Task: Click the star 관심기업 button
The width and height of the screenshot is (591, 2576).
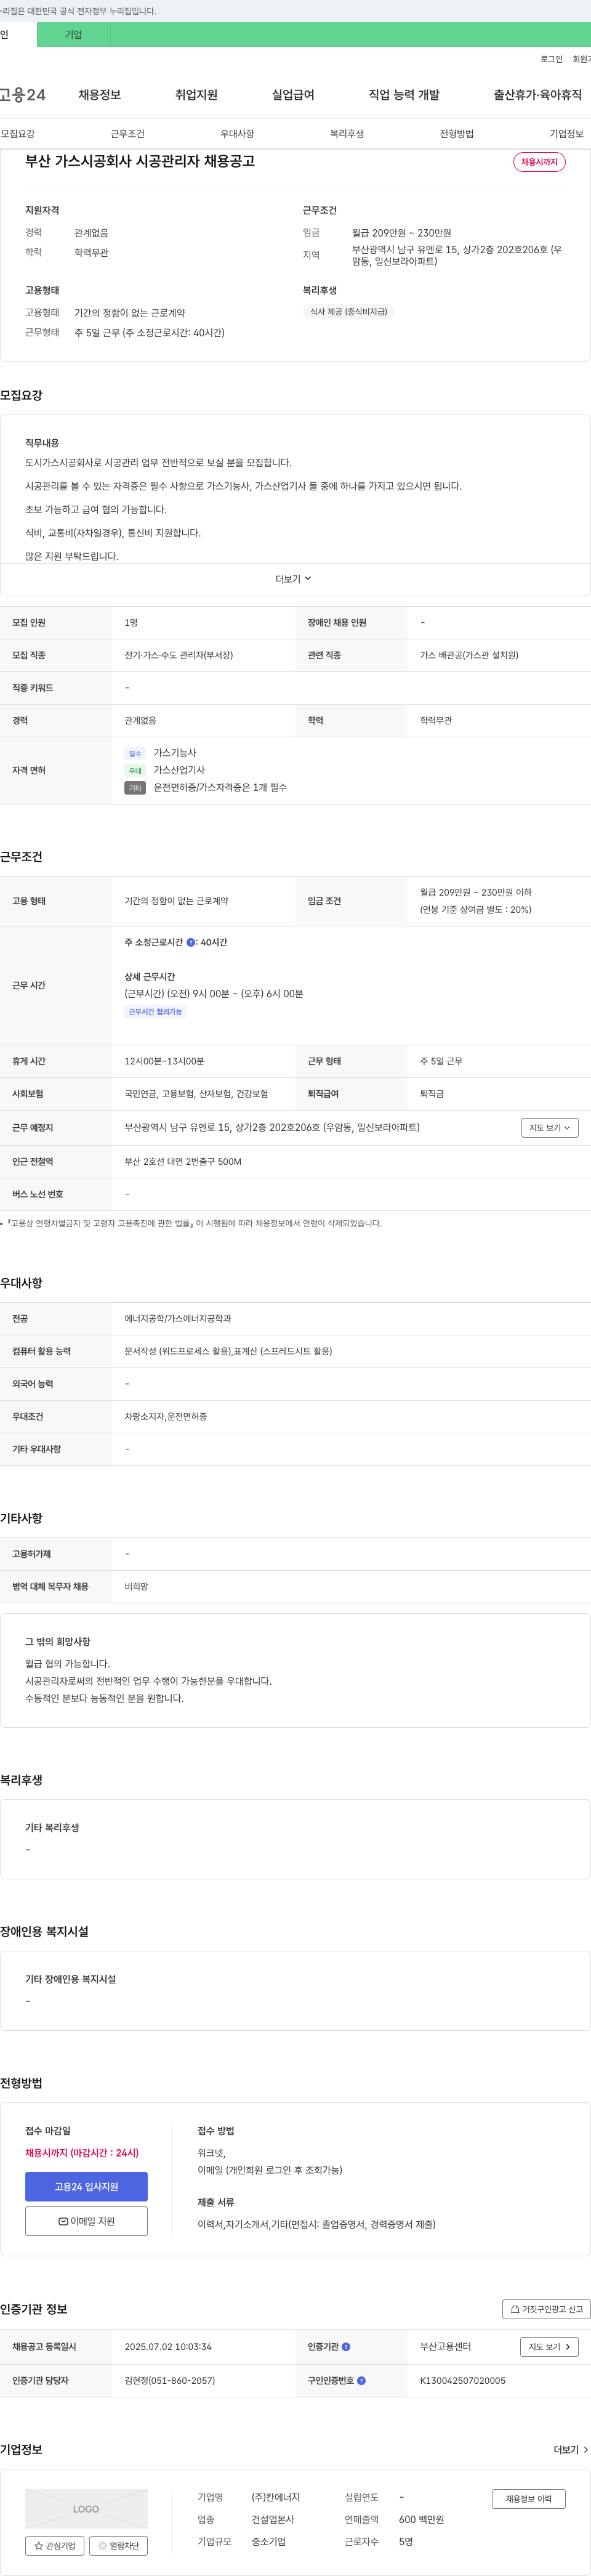Action: (x=54, y=2545)
